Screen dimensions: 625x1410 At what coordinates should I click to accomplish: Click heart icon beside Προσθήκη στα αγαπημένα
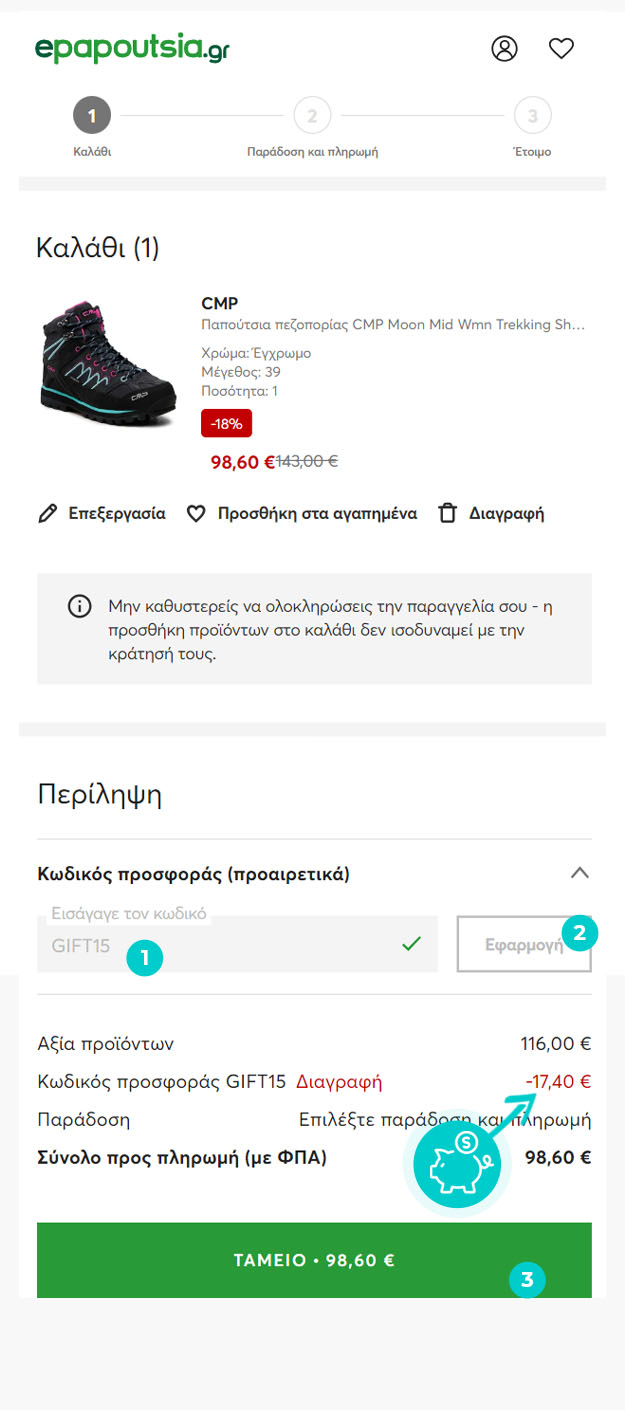[x=197, y=514]
